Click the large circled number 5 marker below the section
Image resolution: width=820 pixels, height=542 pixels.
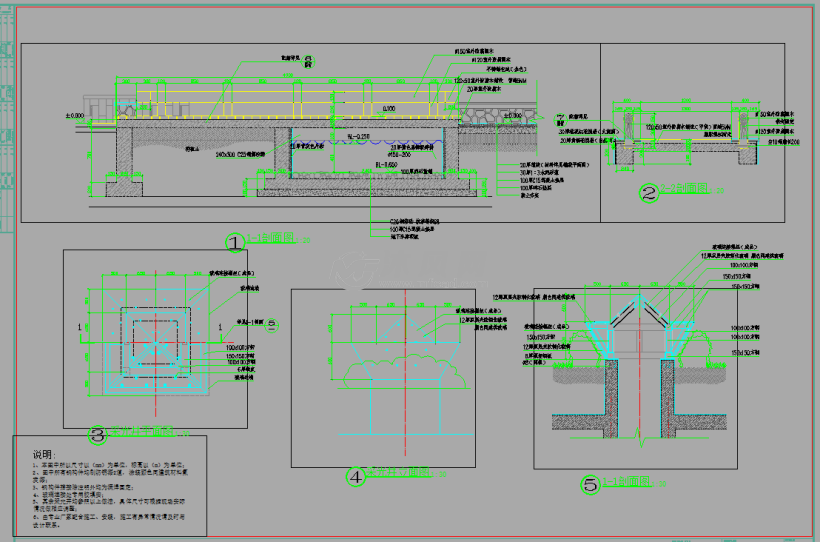tap(591, 485)
